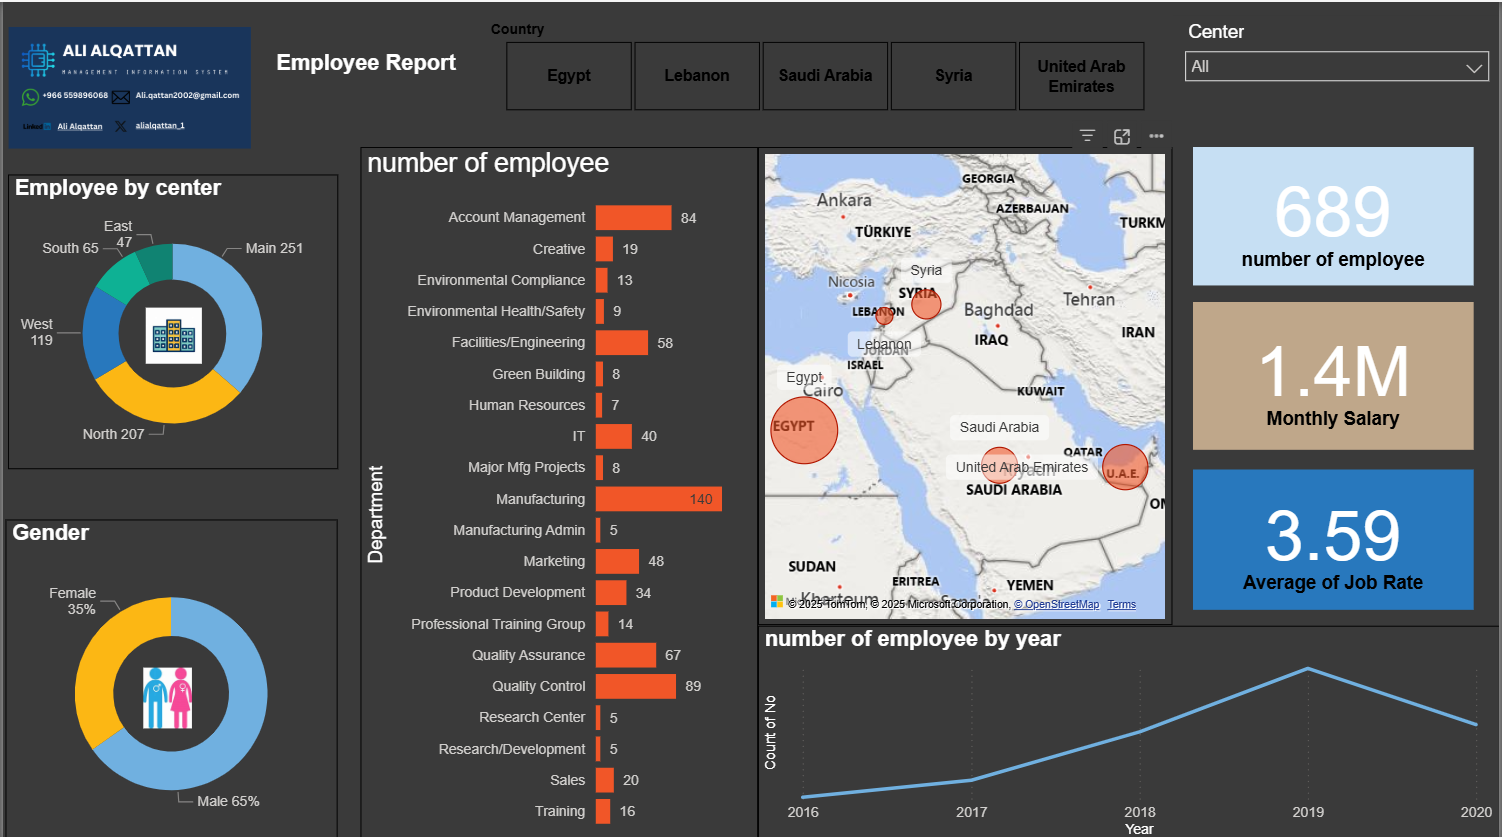Open the Ali Alqattan LinkedIn link
1502x837 pixels.
[80, 127]
